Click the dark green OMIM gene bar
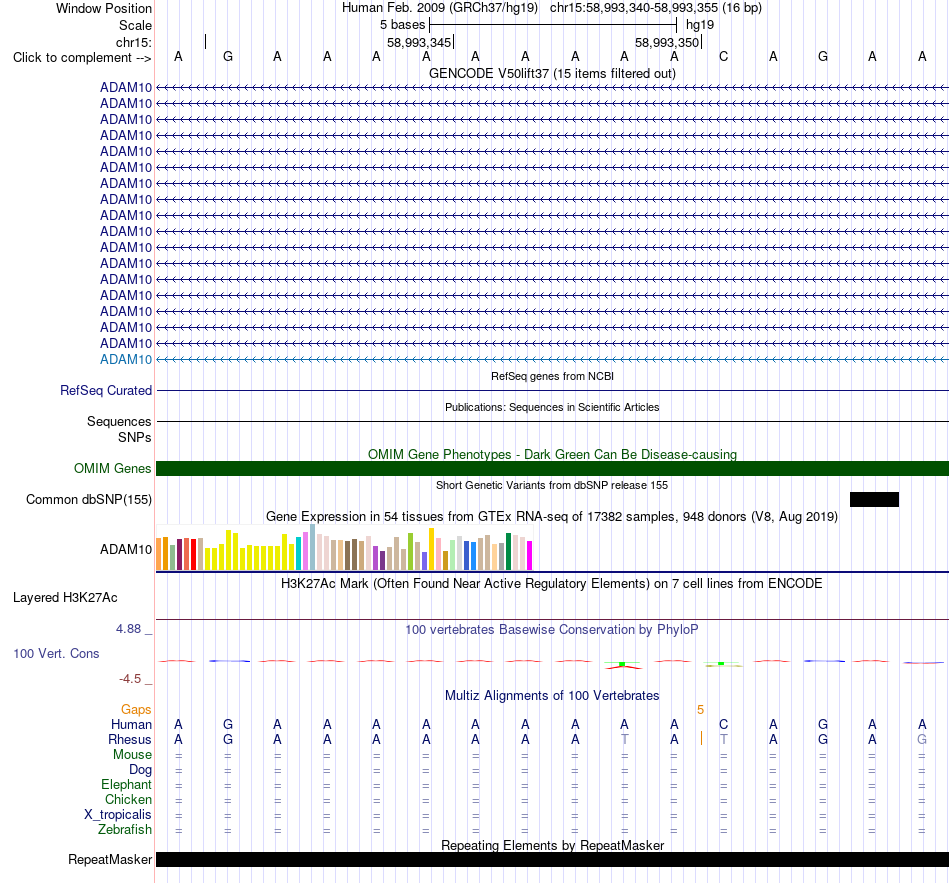The width and height of the screenshot is (950, 883). click(x=552, y=468)
